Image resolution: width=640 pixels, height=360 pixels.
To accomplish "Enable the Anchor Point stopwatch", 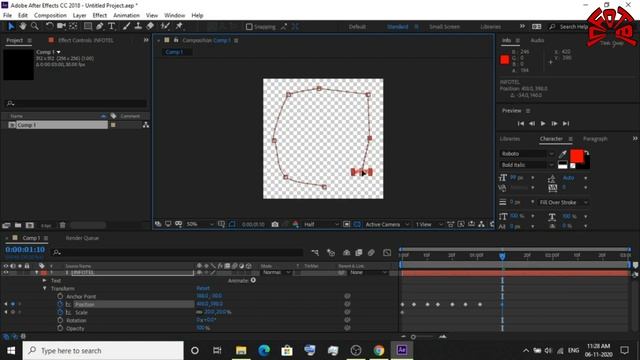I will pos(60,296).
